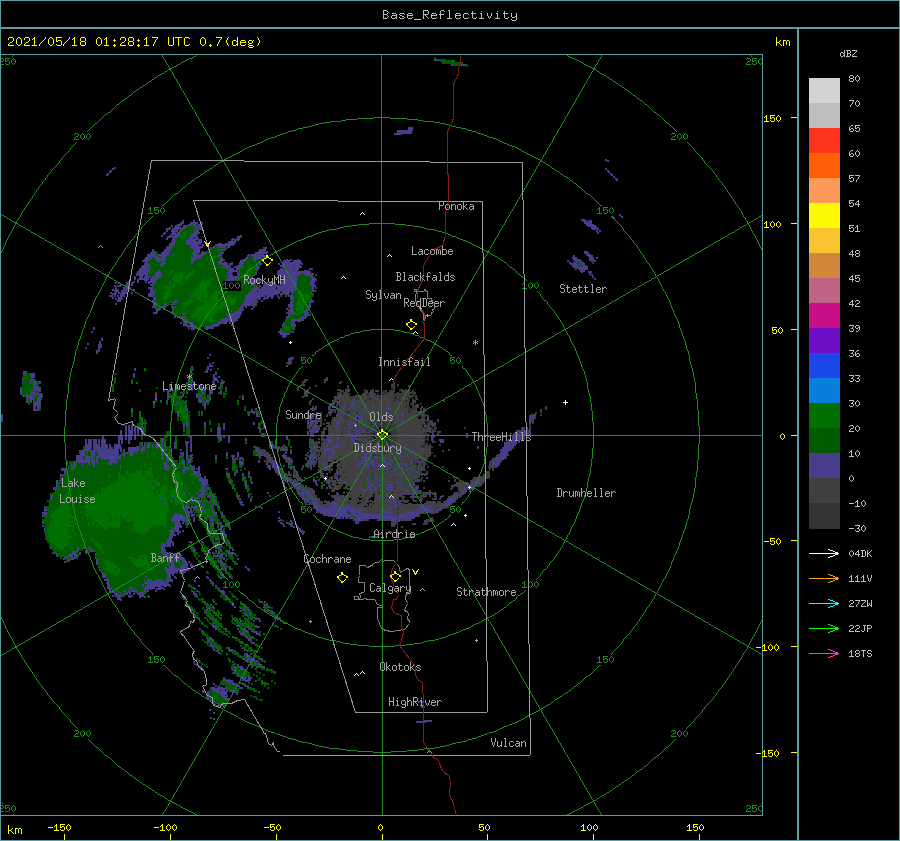Select the yellow diamond marker below Cochrane
The height and width of the screenshot is (841, 900).
pyautogui.click(x=342, y=578)
